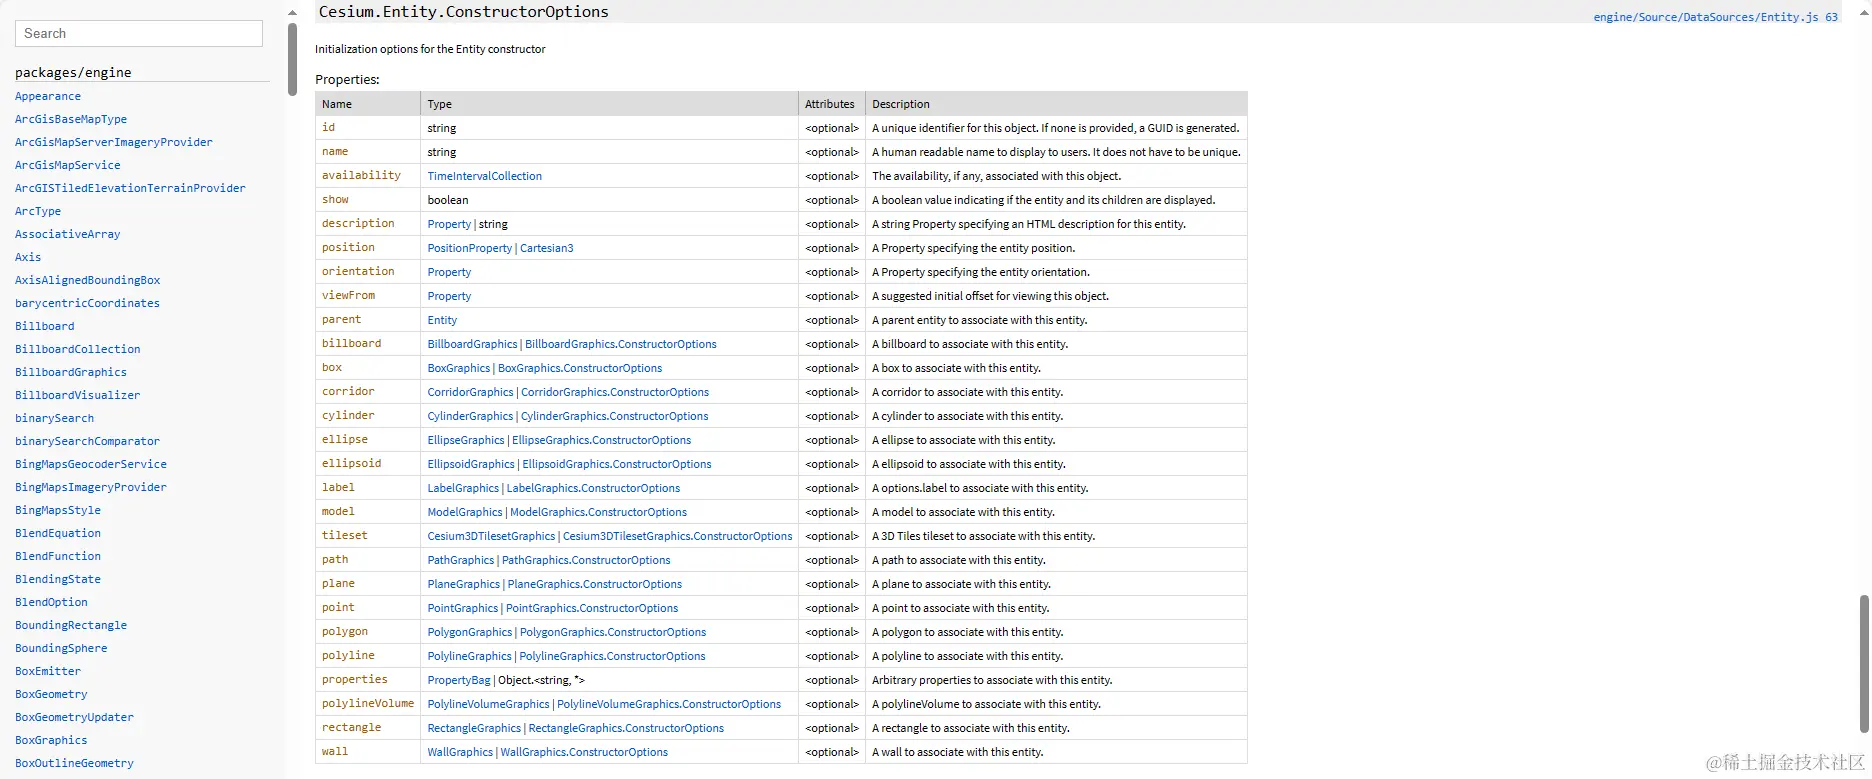Open Appearance in the sidebar
Screen dimensions: 1872x779
coord(48,96)
